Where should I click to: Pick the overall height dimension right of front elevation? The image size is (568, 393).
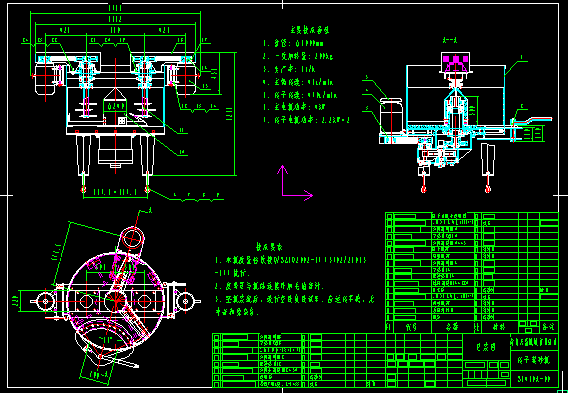[x=231, y=114]
